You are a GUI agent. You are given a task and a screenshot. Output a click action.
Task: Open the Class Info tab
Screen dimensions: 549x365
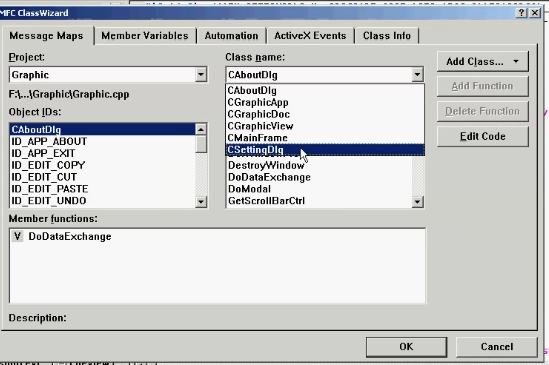387,36
